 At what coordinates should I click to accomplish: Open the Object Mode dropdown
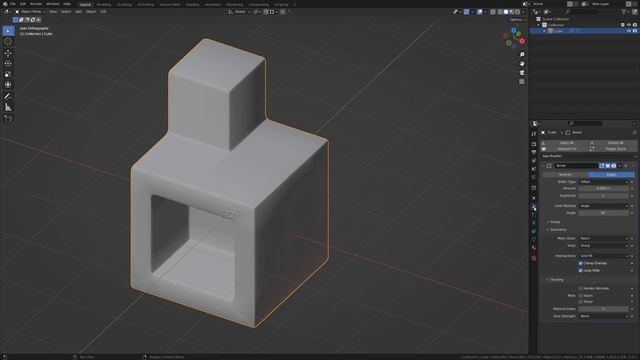click(x=30, y=12)
